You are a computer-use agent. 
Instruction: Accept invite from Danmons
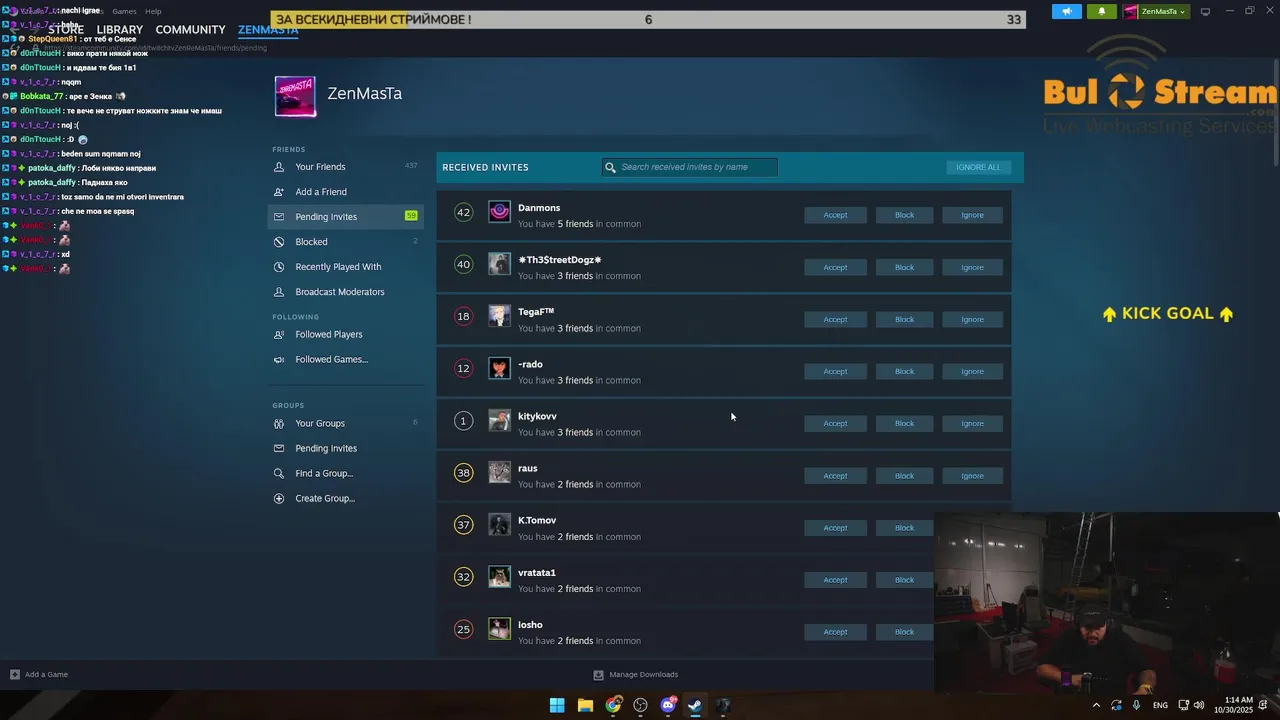tap(835, 215)
